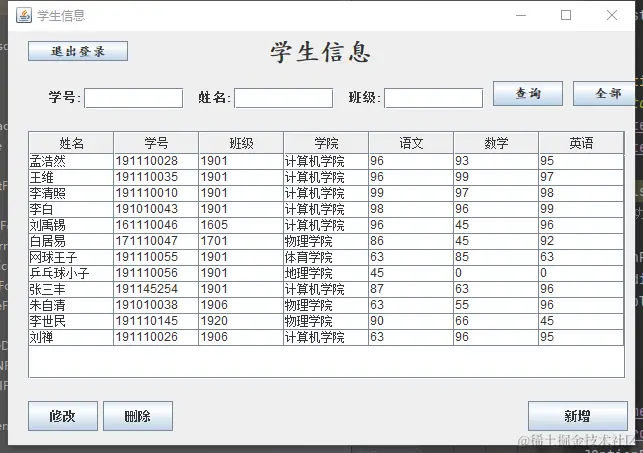
Task: Click the 退出登录 logout button
Action: [78, 51]
